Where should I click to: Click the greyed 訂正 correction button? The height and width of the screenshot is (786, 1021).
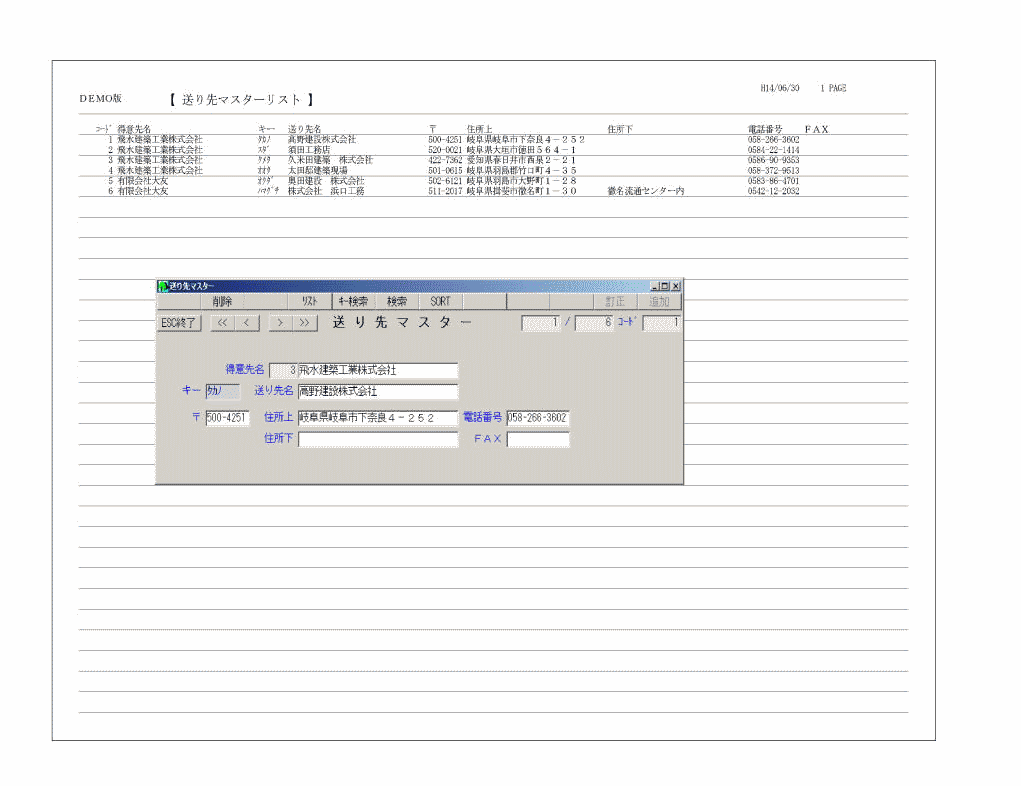pyautogui.click(x=615, y=302)
